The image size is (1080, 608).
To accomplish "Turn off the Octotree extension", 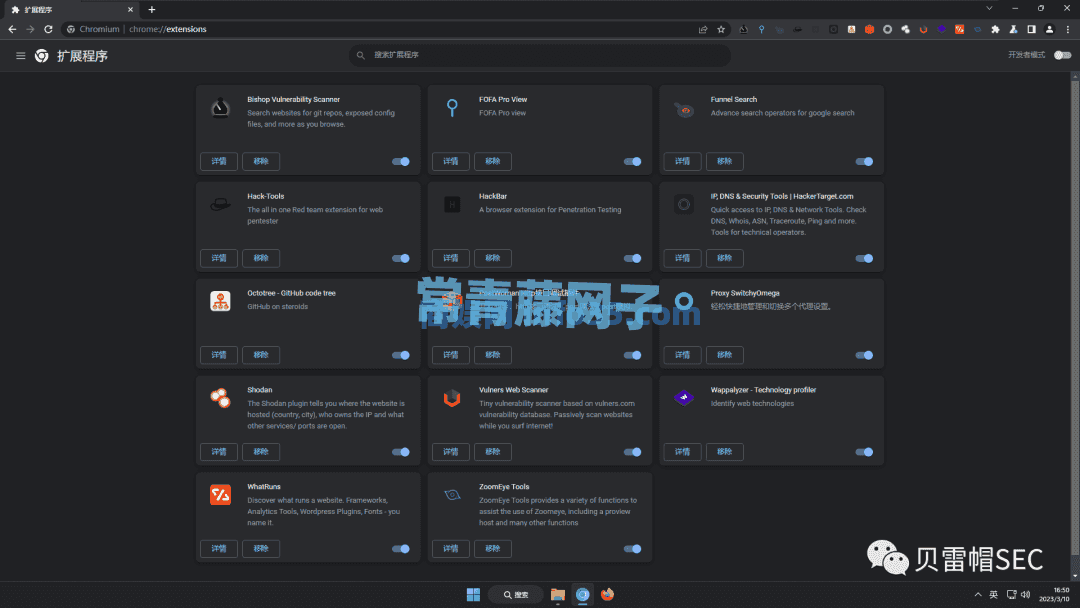I will pyautogui.click(x=401, y=355).
